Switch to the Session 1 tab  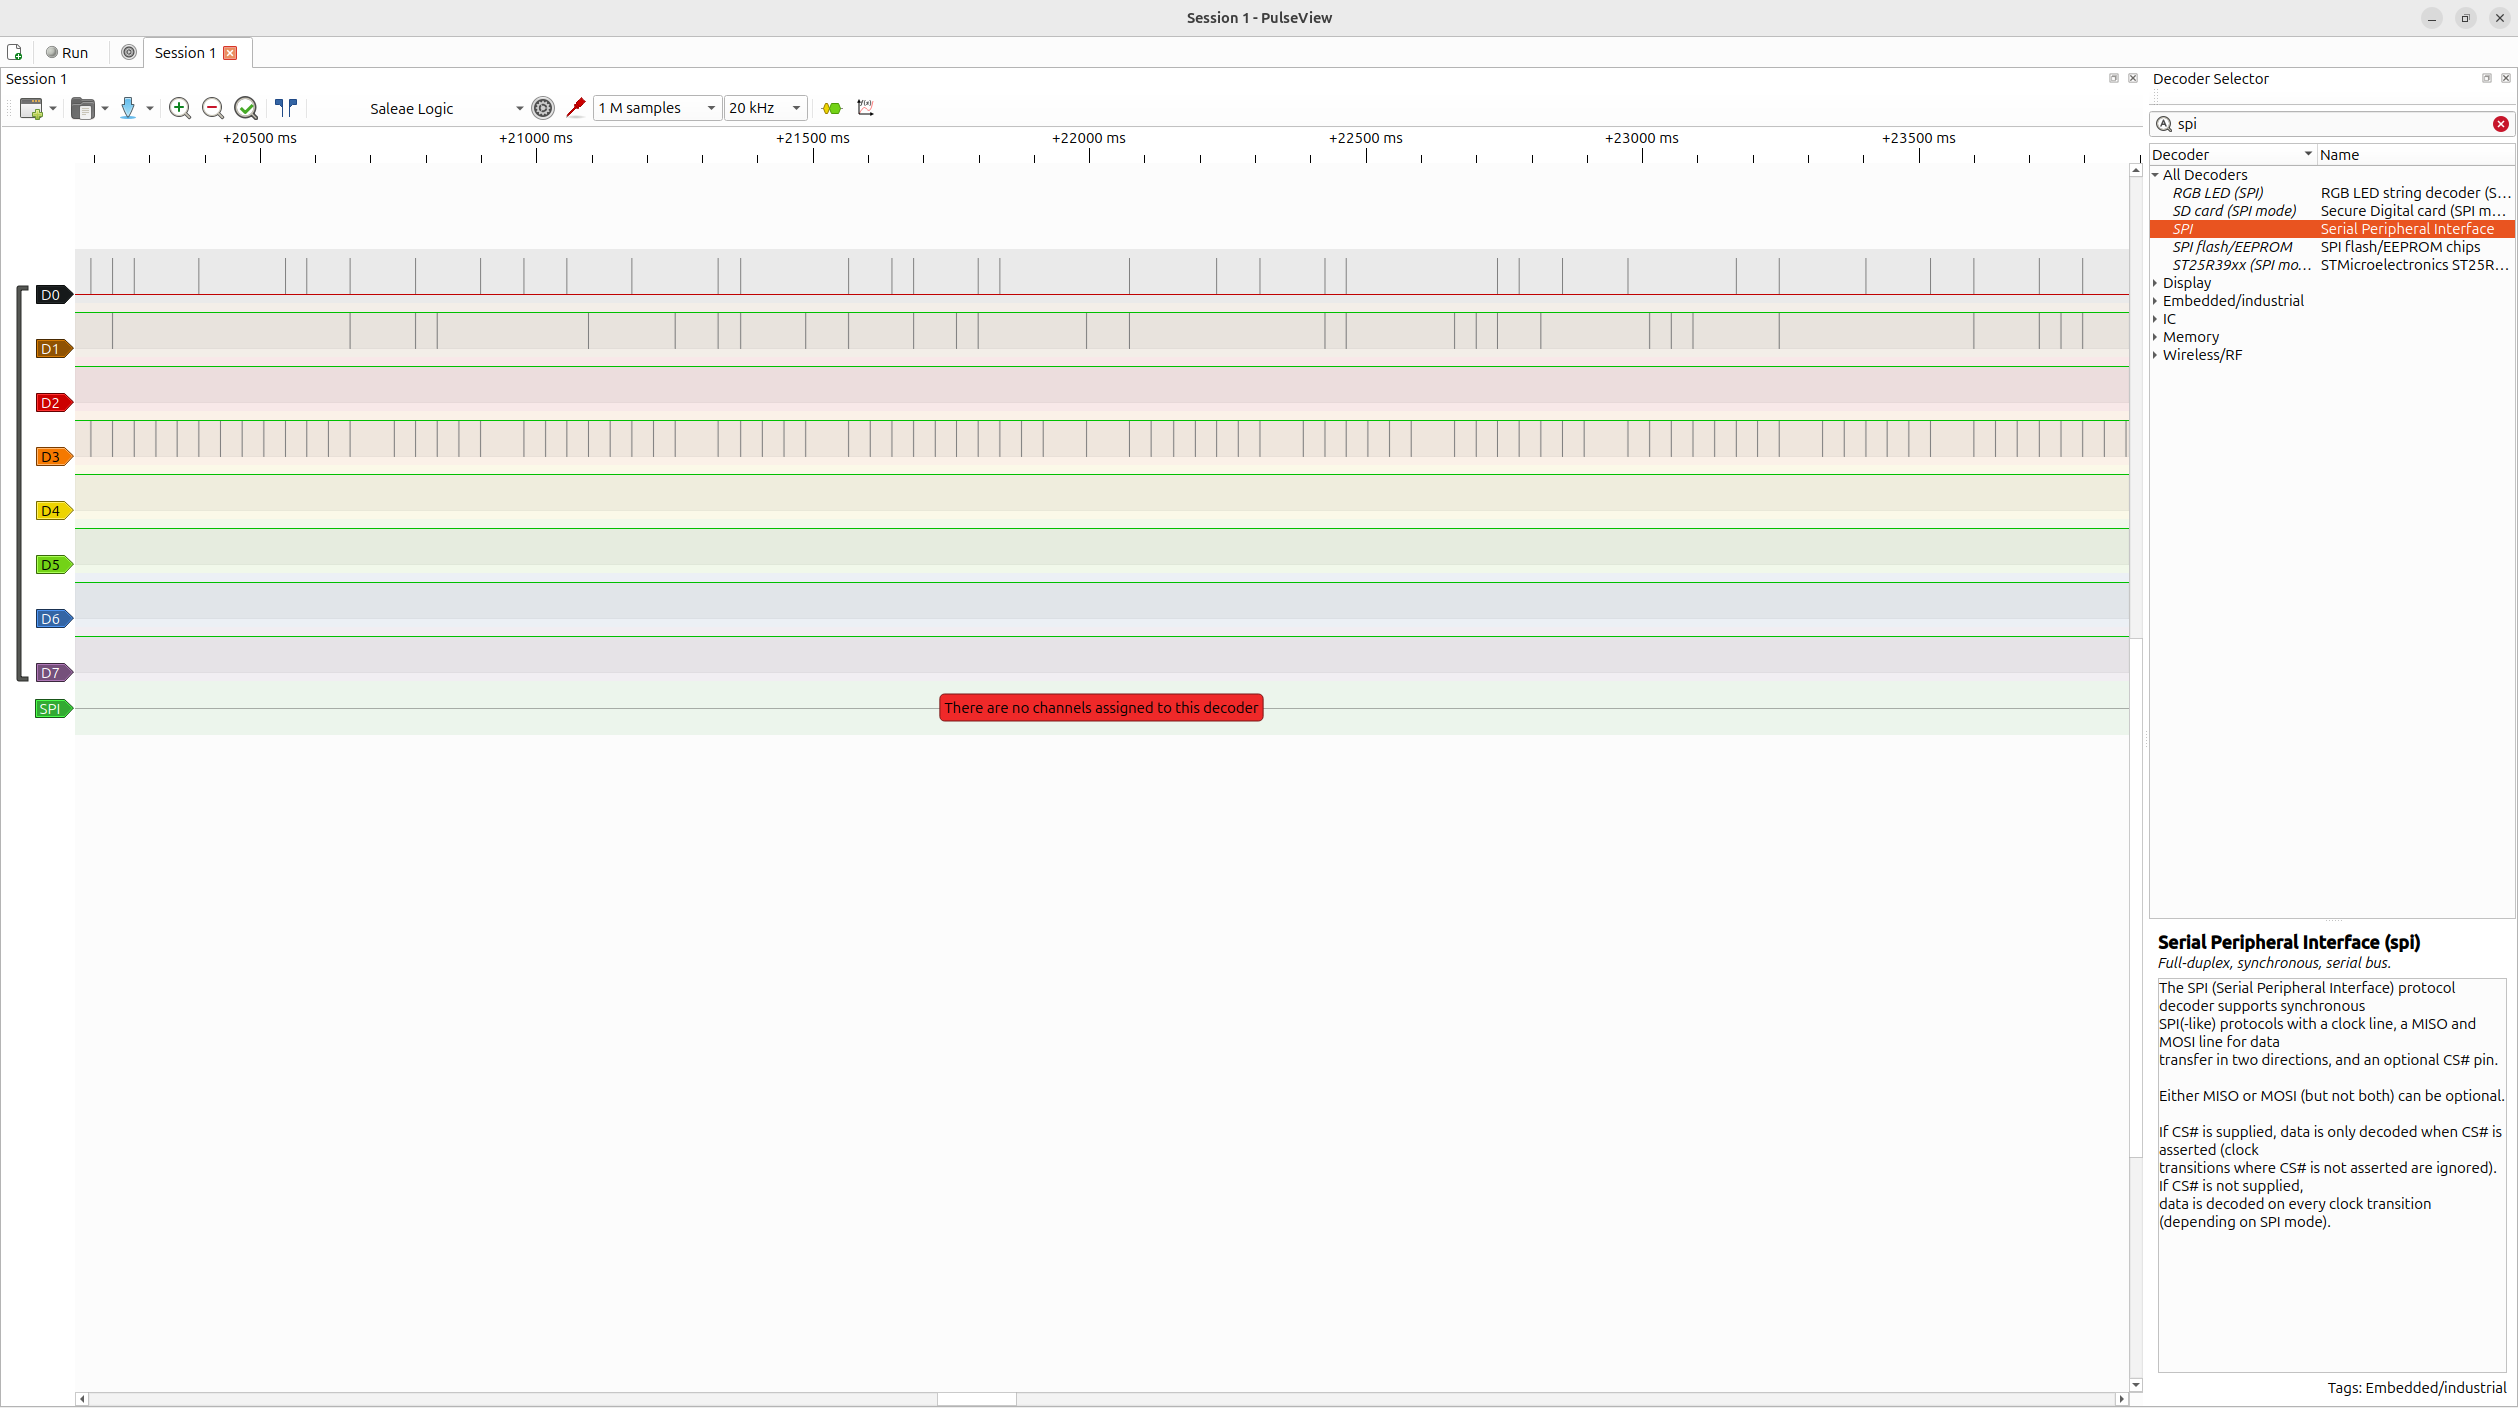[x=184, y=52]
